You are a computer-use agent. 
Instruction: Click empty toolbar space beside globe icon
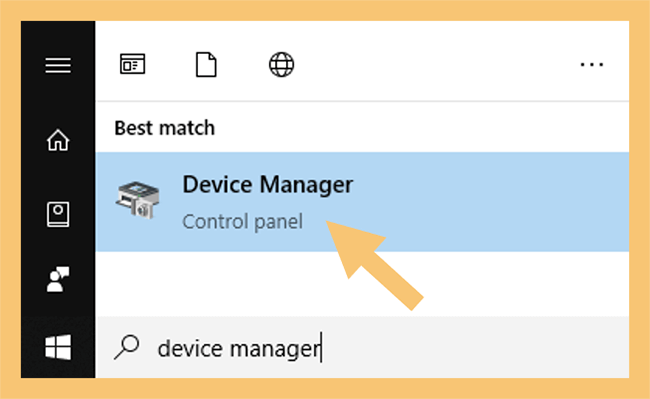click(x=435, y=64)
